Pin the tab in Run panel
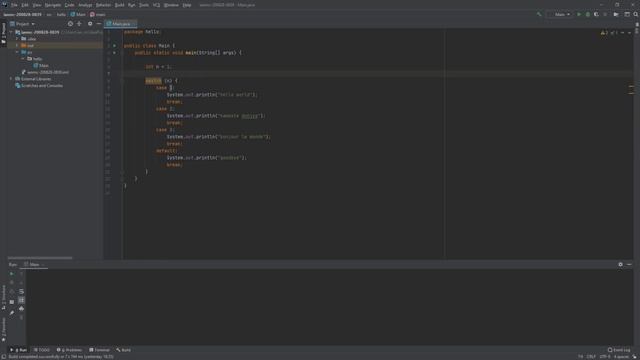The width and height of the screenshot is (640, 360). coord(11,313)
